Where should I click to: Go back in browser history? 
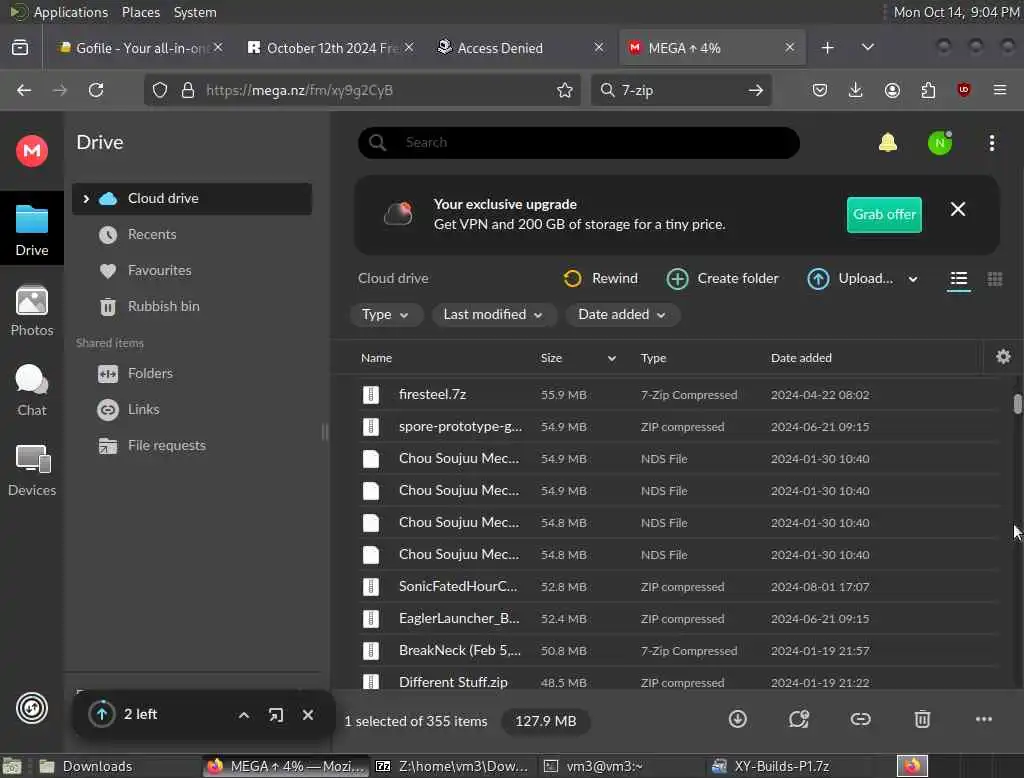pyautogui.click(x=24, y=90)
